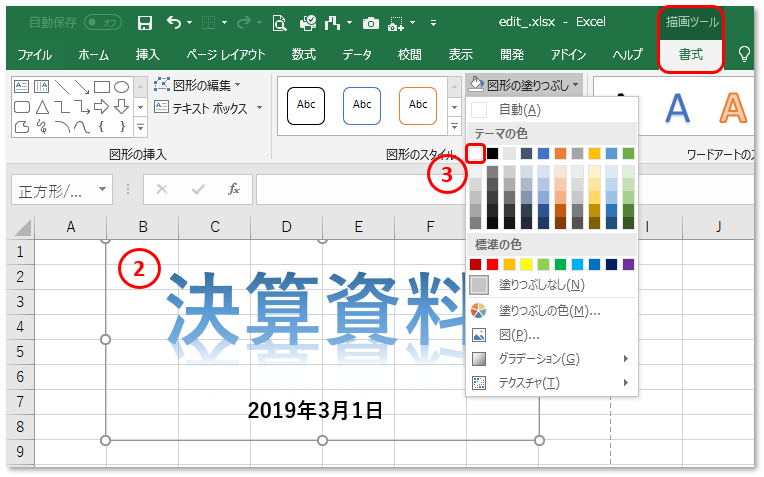Select the oval shape in the shapes gallery
This screenshot has height=477, width=764.
click(121, 87)
